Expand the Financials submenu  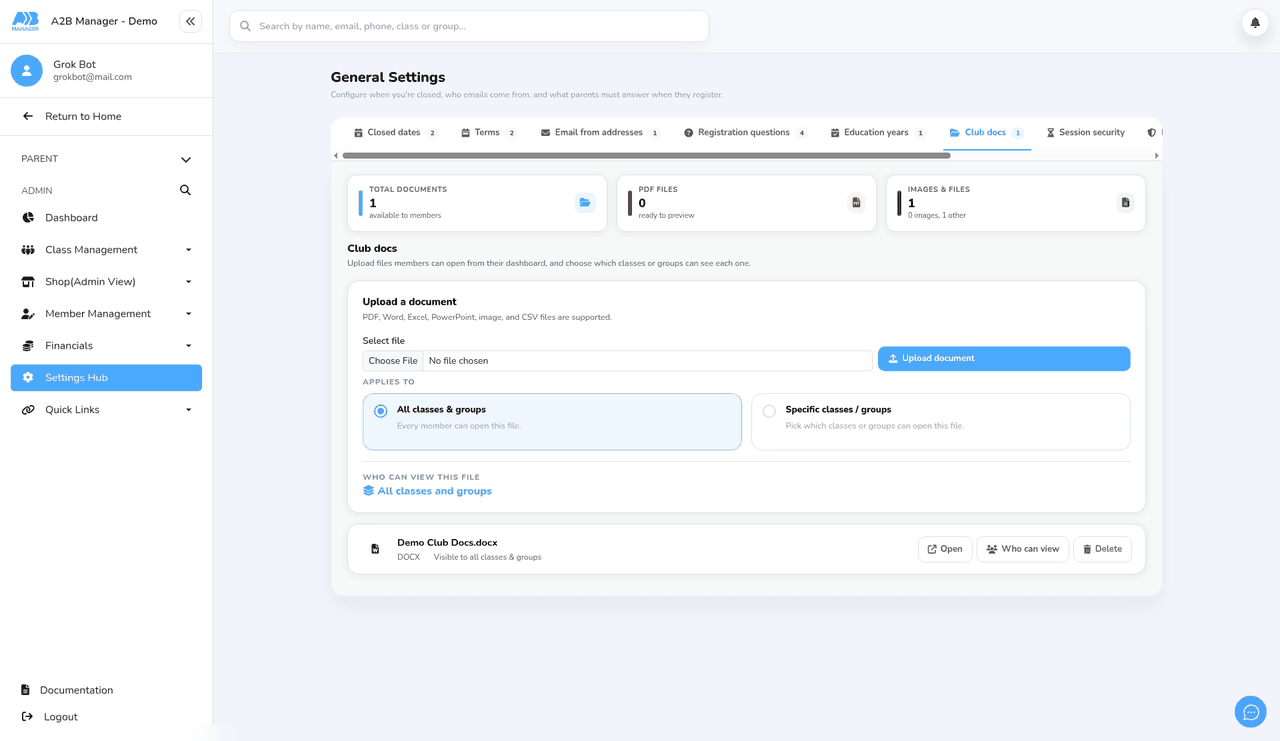[x=106, y=346]
